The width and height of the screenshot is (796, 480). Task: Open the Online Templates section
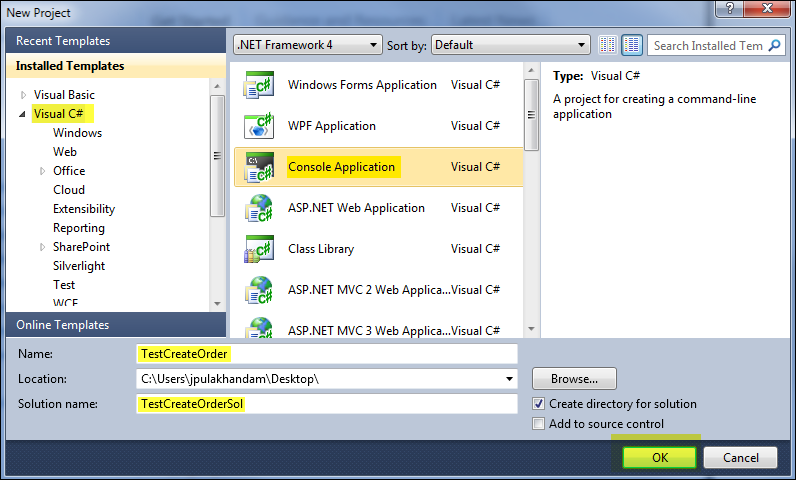point(116,325)
